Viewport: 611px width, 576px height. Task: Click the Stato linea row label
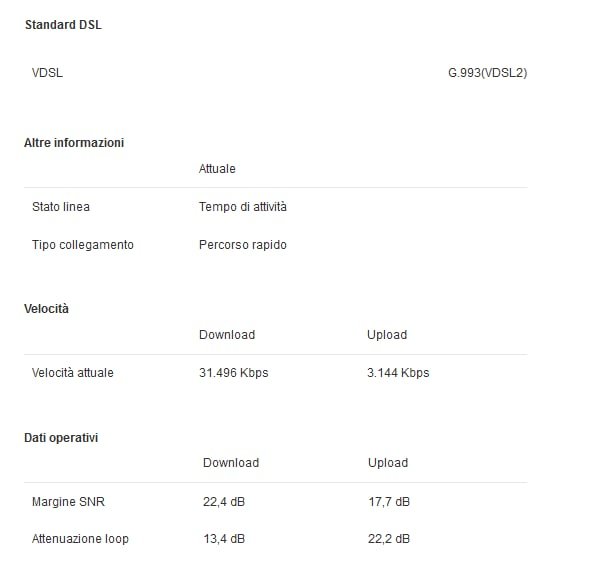pos(61,207)
